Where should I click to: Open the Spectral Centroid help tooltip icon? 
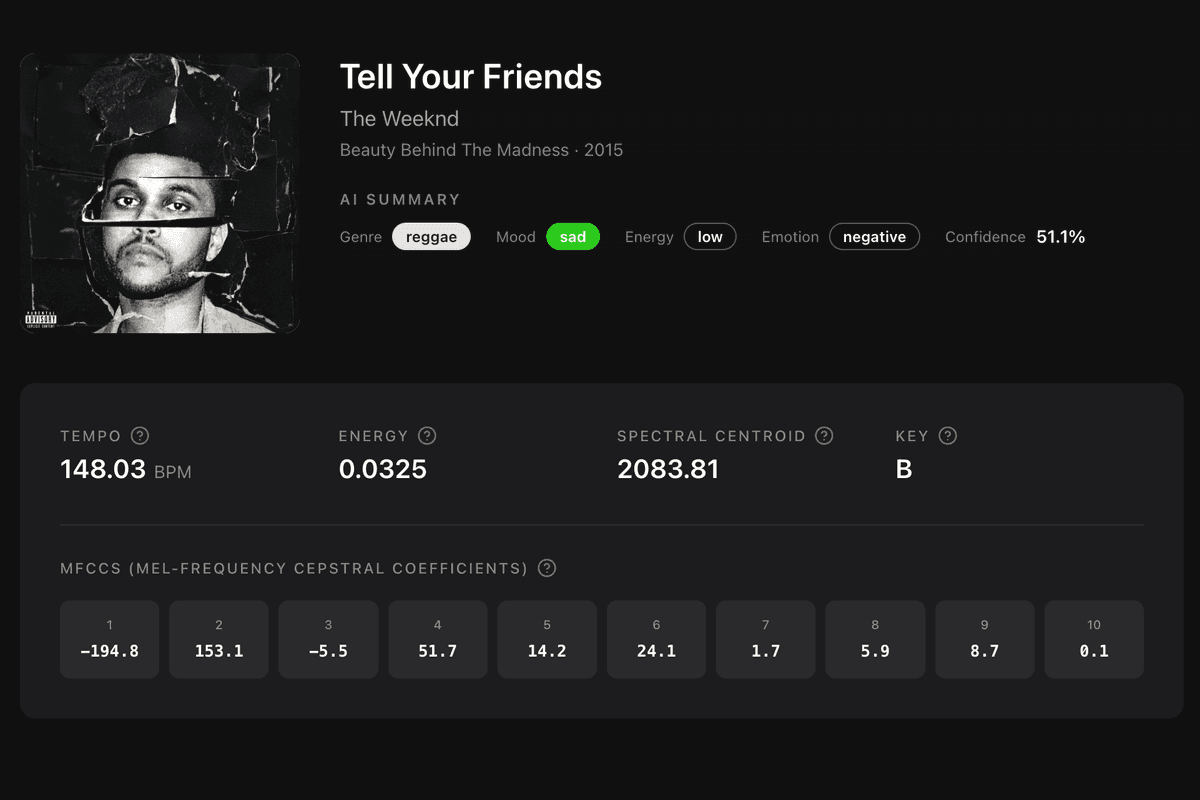pyautogui.click(x=824, y=436)
